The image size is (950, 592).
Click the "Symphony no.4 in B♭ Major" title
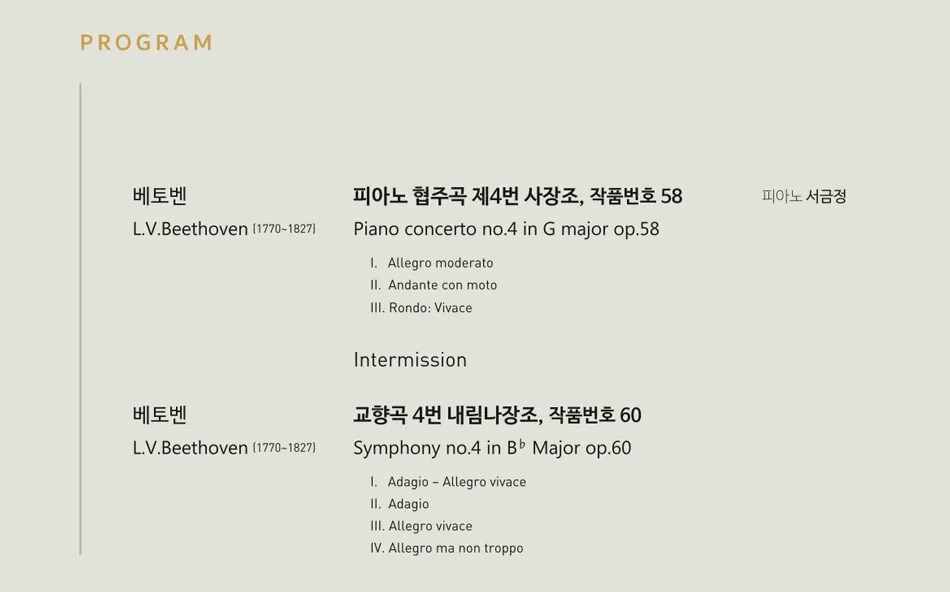(492, 448)
